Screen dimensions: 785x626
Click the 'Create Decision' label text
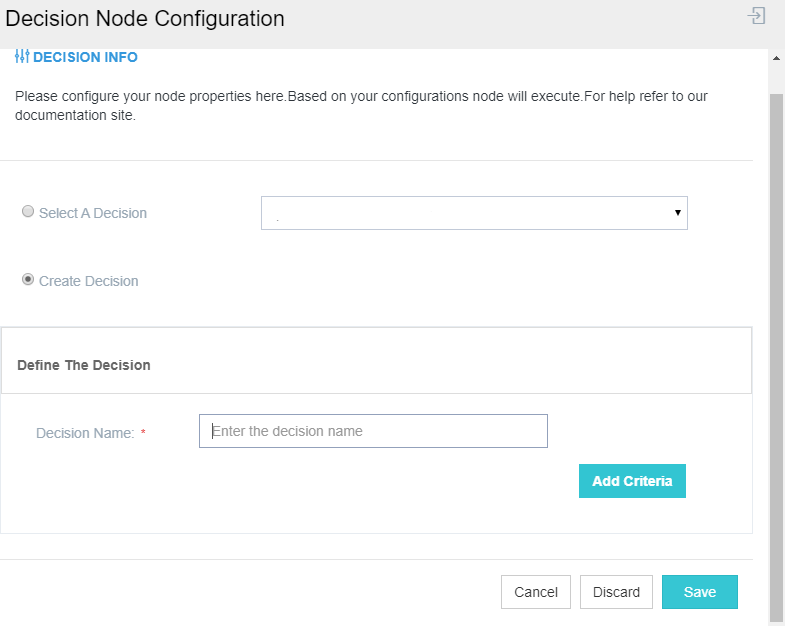[89, 281]
